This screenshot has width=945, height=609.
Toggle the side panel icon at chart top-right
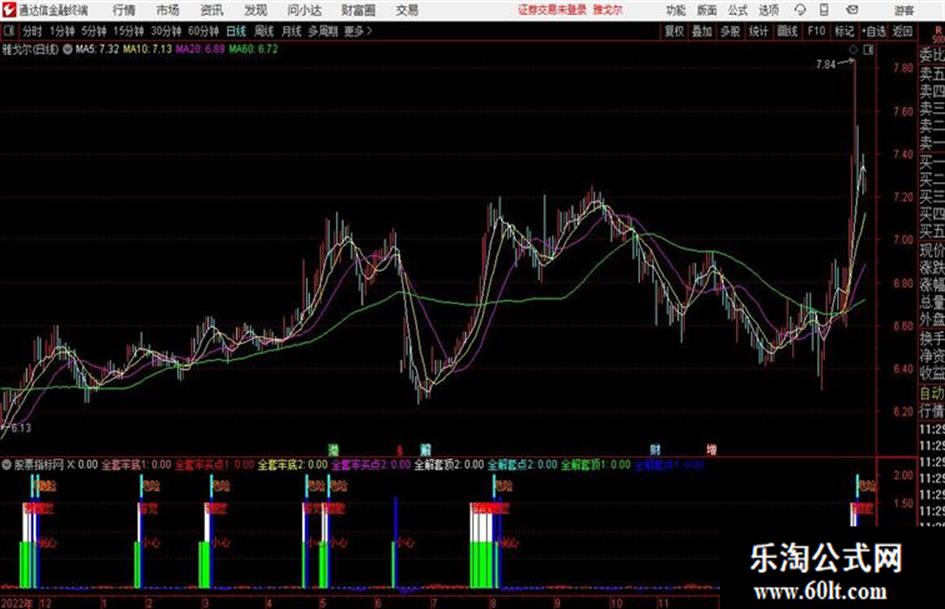tap(868, 50)
